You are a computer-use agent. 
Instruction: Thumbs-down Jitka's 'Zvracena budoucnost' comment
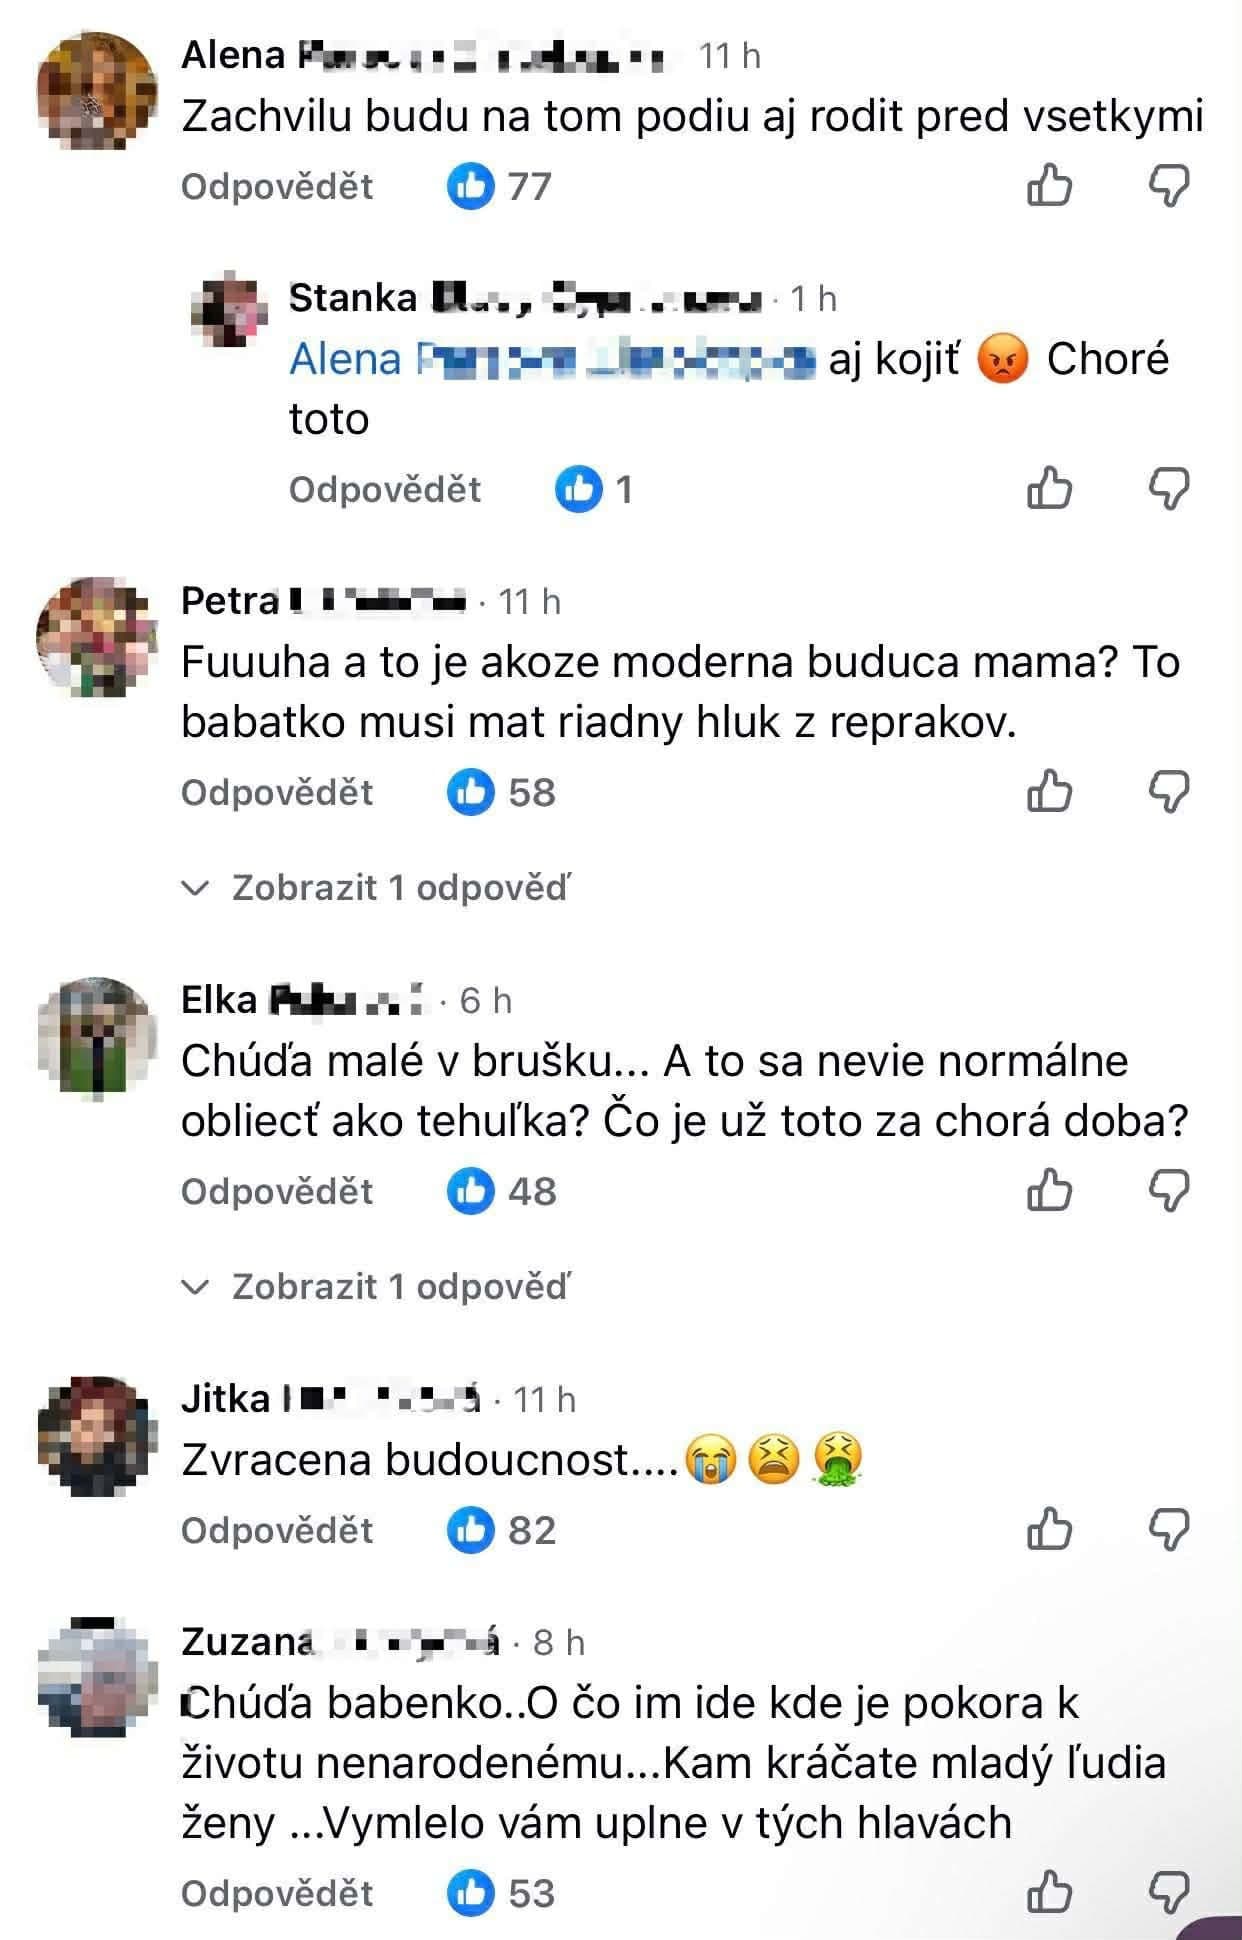[1168, 1530]
